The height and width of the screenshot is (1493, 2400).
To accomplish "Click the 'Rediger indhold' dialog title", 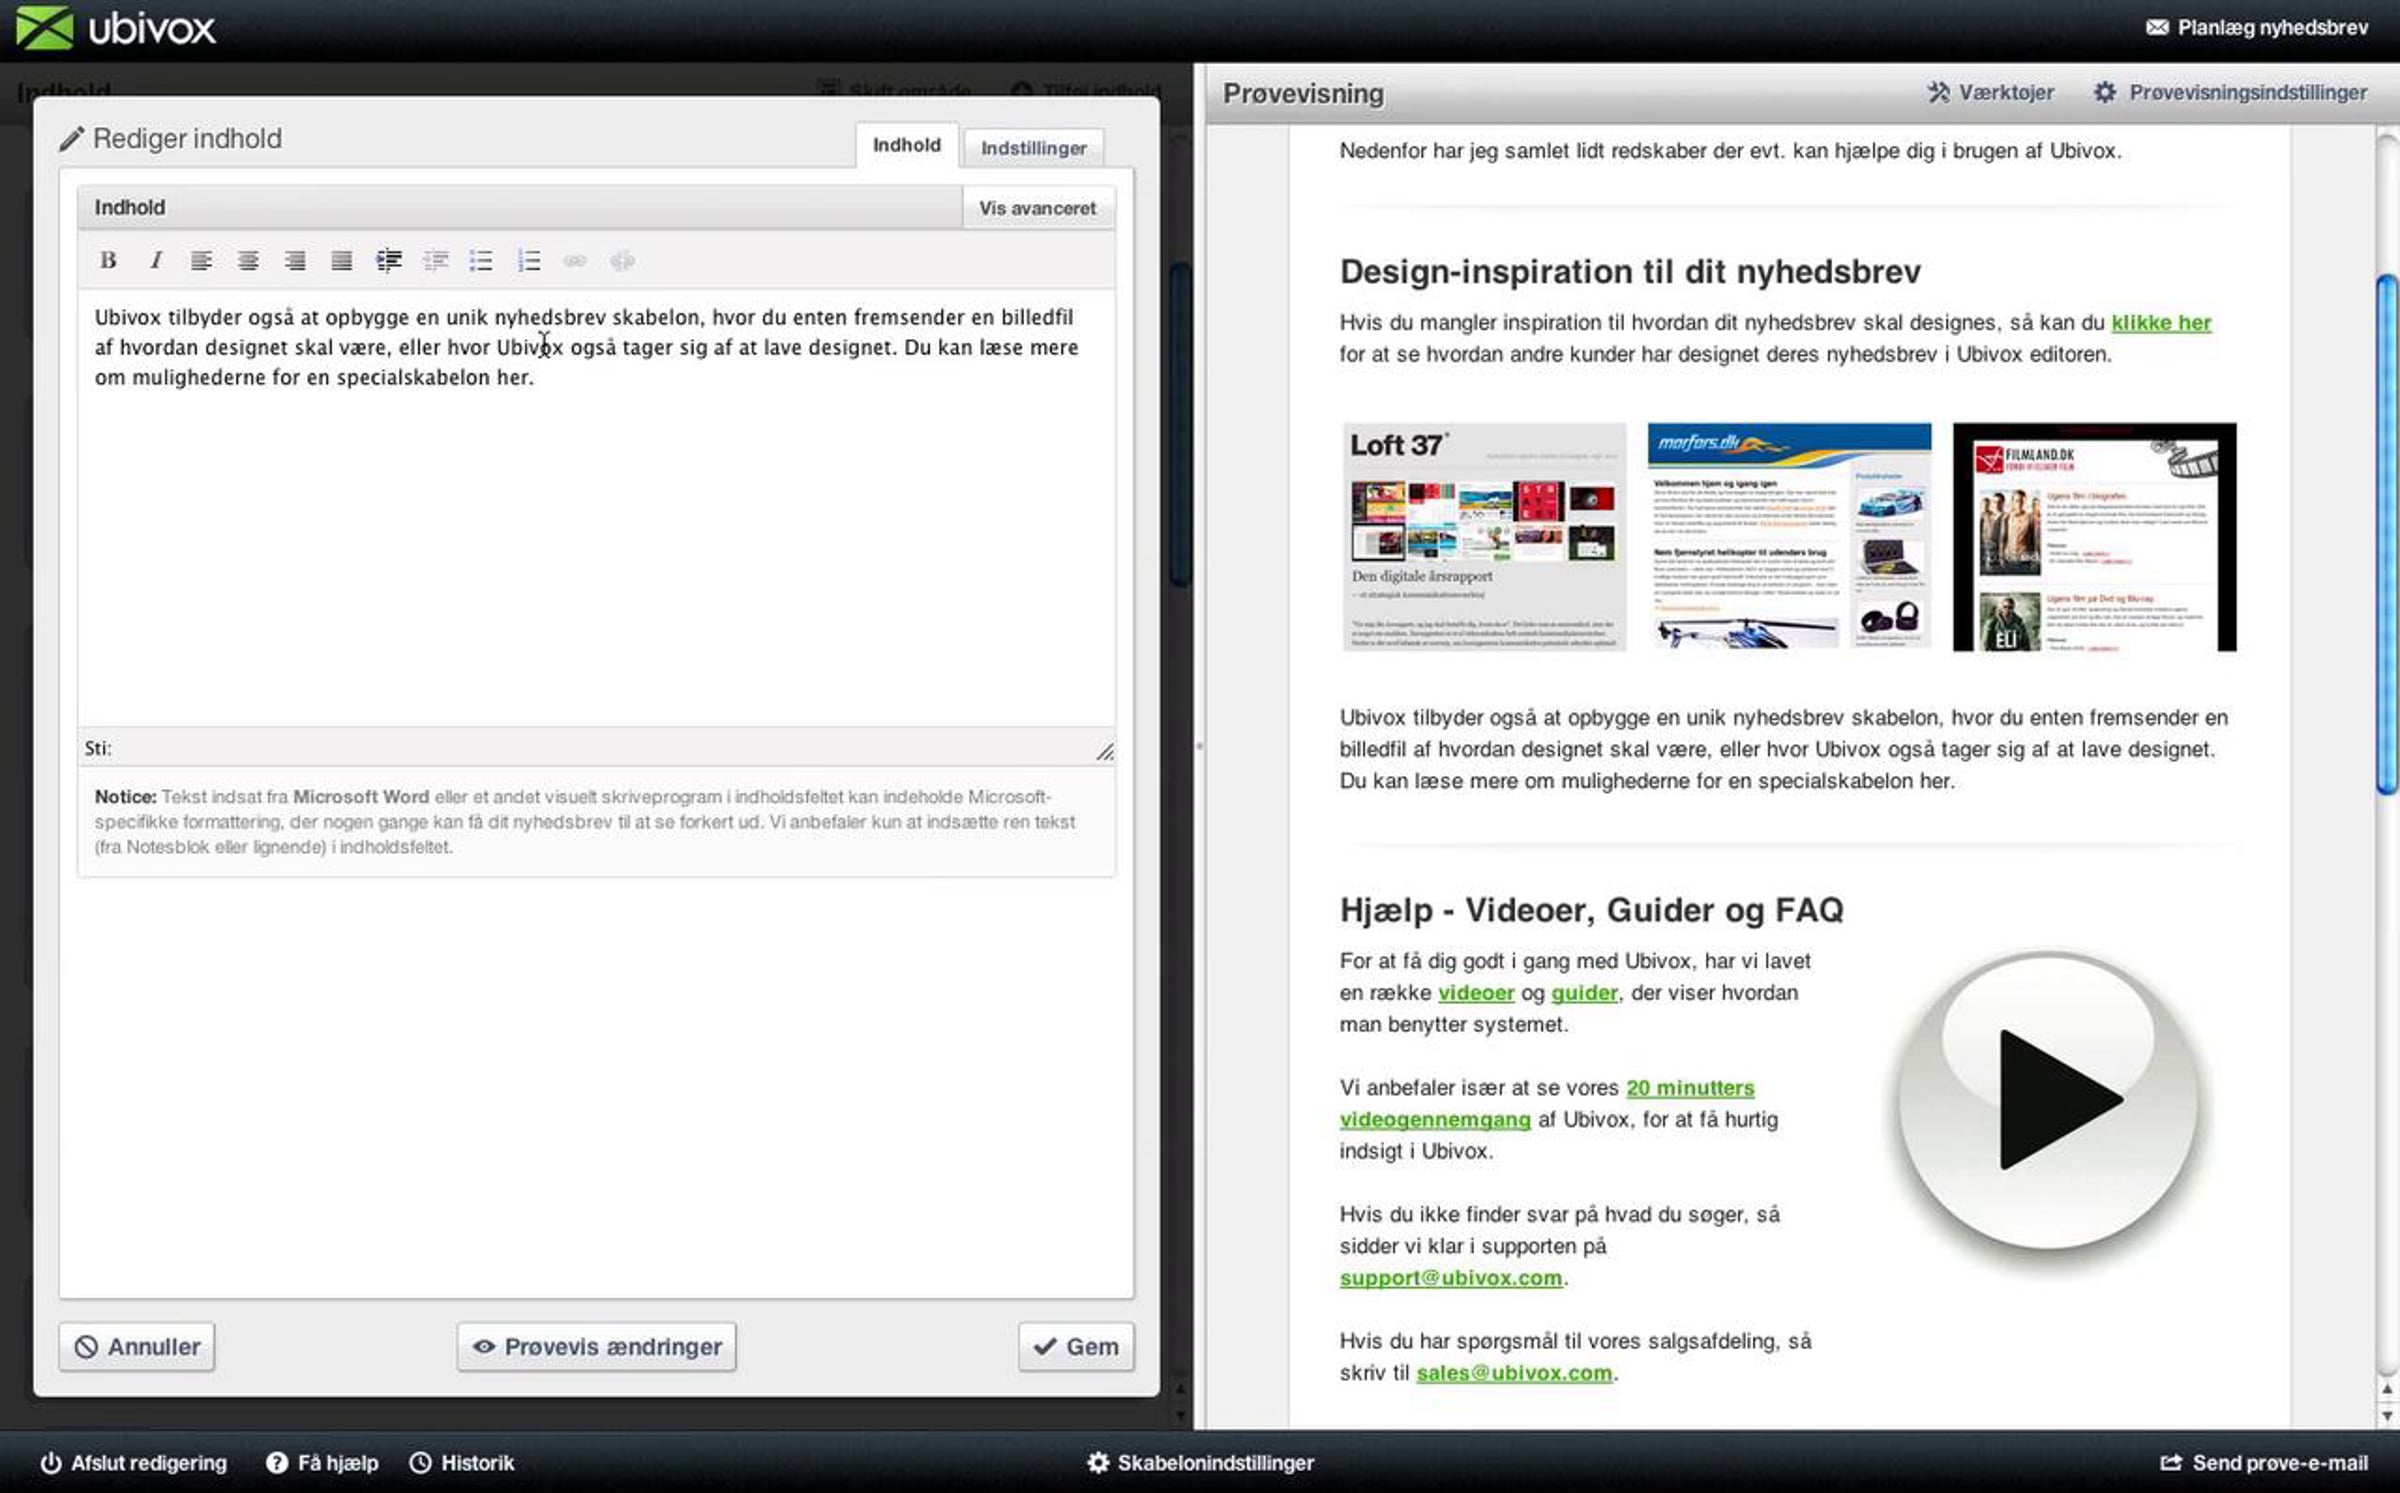I will coord(187,139).
